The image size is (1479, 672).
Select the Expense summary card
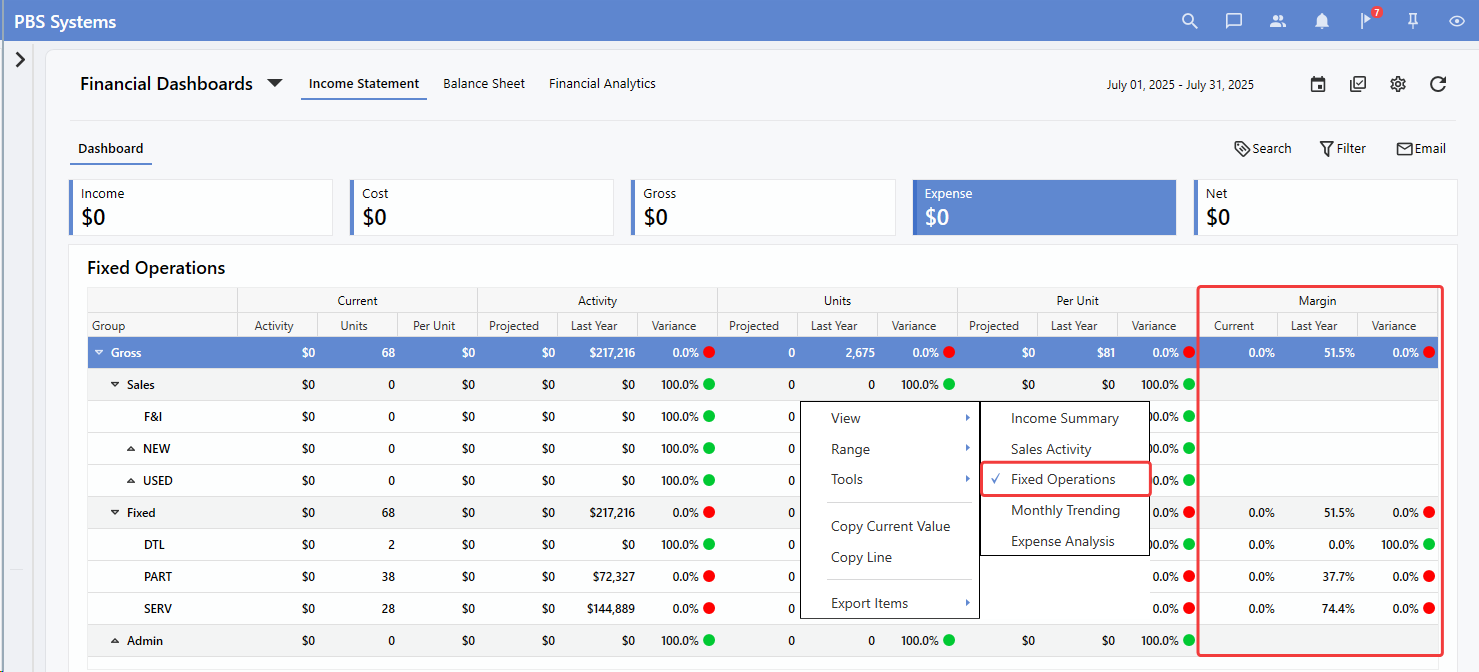1044,207
